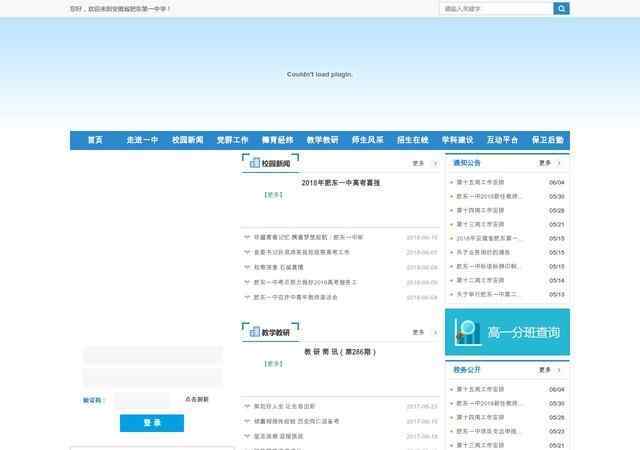Select 招生在线 in the navigation bar
Image resolution: width=640 pixels, height=450 pixels.
[x=412, y=140]
